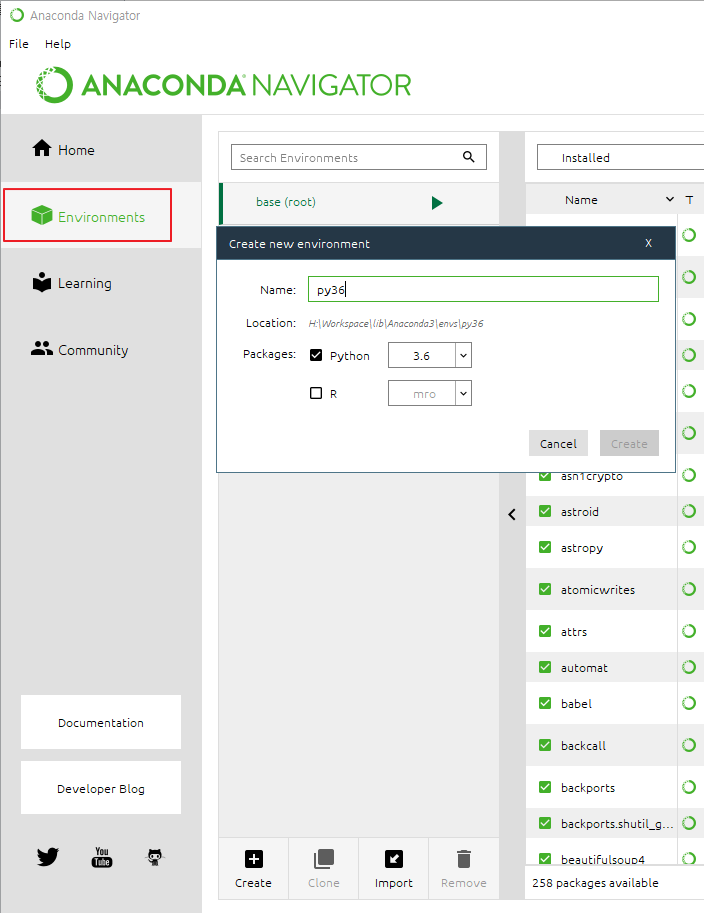Toggle the atomicwrites package checkbox
The height and width of the screenshot is (913, 704).
click(x=545, y=589)
